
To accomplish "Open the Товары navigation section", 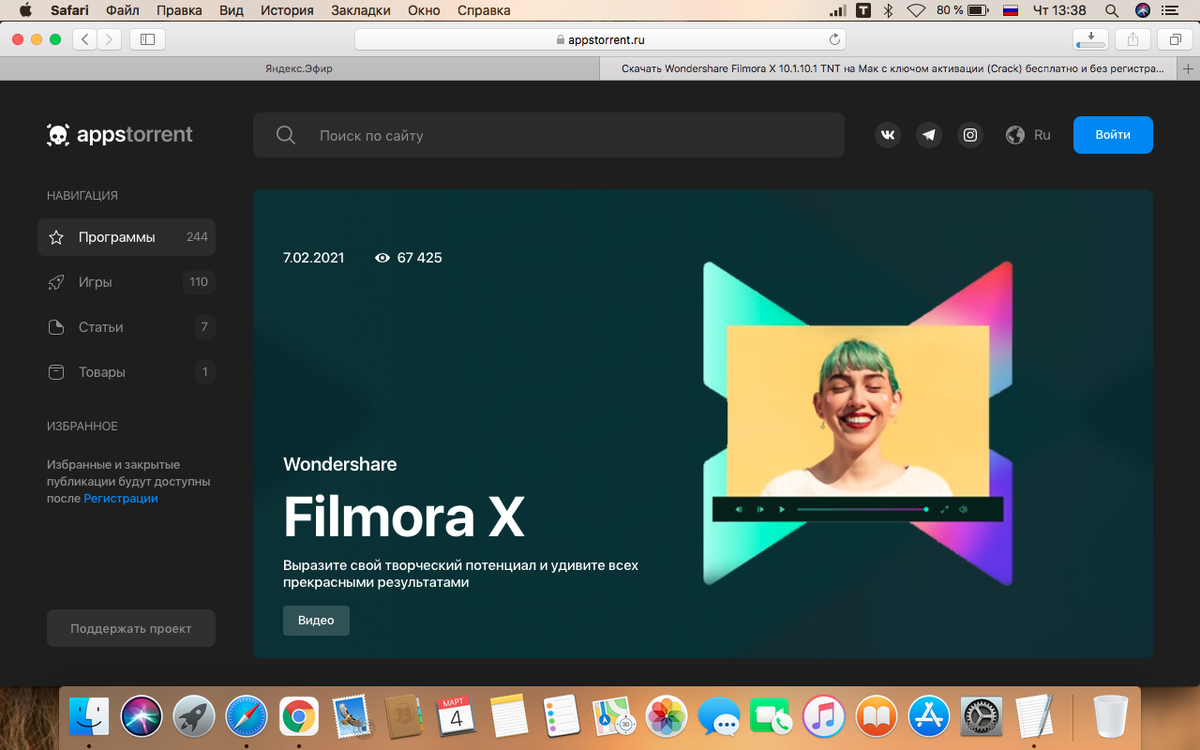I will click(x=126, y=372).
